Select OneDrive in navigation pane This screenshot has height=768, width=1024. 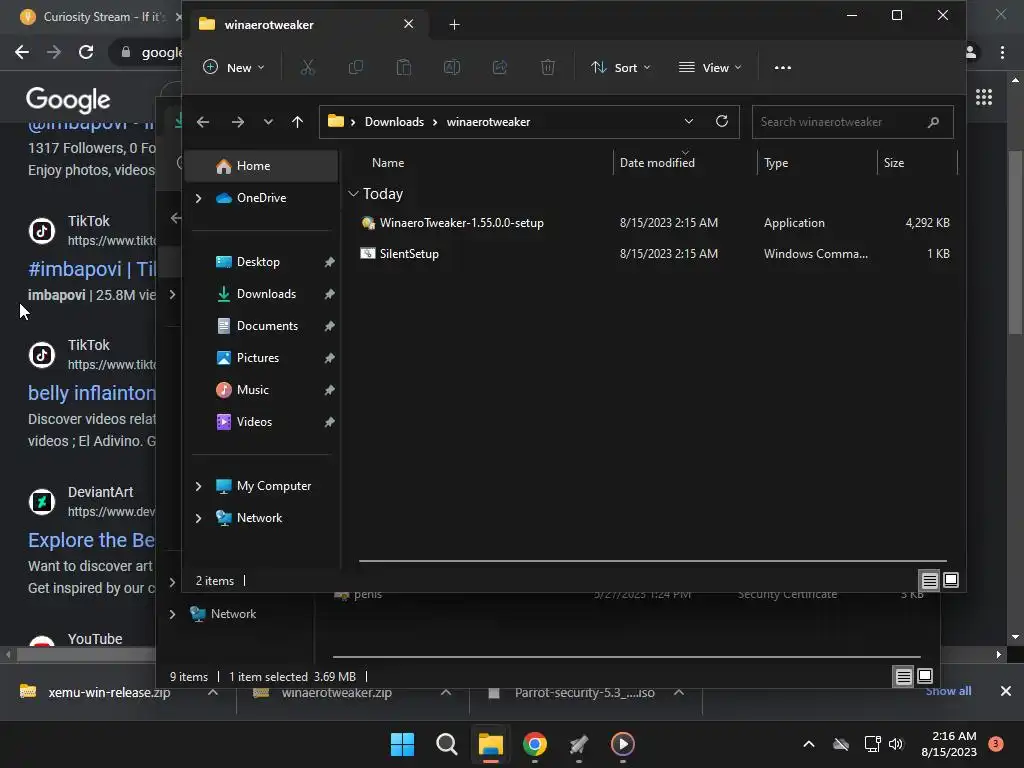pos(261,198)
